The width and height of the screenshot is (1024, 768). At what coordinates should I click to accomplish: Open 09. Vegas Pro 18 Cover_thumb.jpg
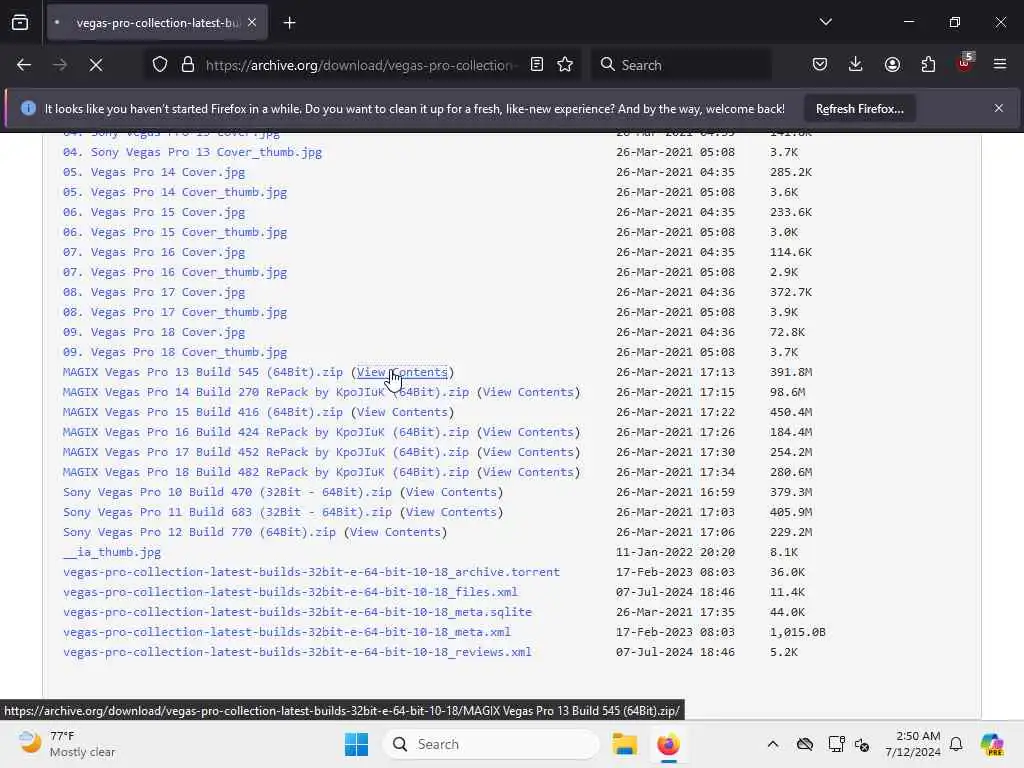pyautogui.click(x=174, y=353)
